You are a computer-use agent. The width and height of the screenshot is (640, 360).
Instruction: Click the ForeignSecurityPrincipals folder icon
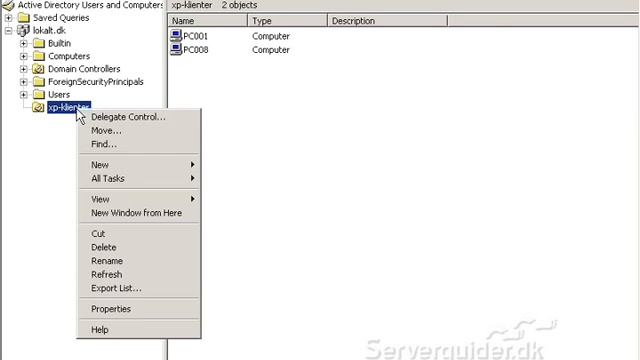click(x=39, y=82)
